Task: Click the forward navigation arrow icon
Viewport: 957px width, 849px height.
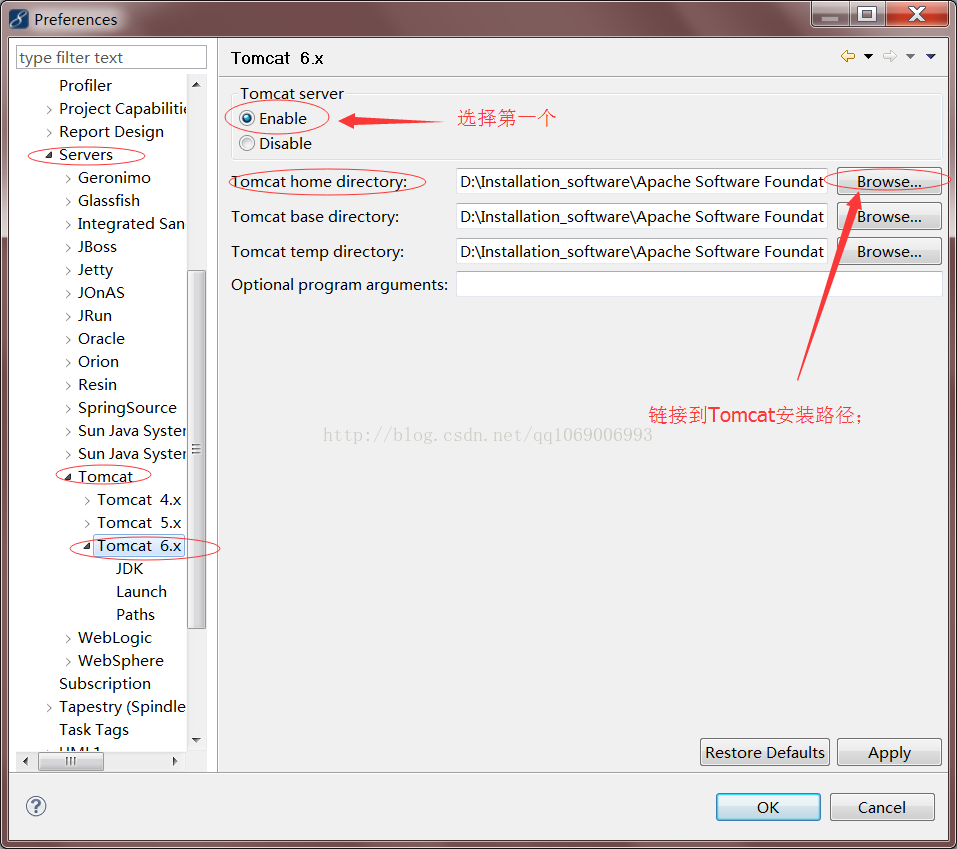Action: click(x=890, y=56)
